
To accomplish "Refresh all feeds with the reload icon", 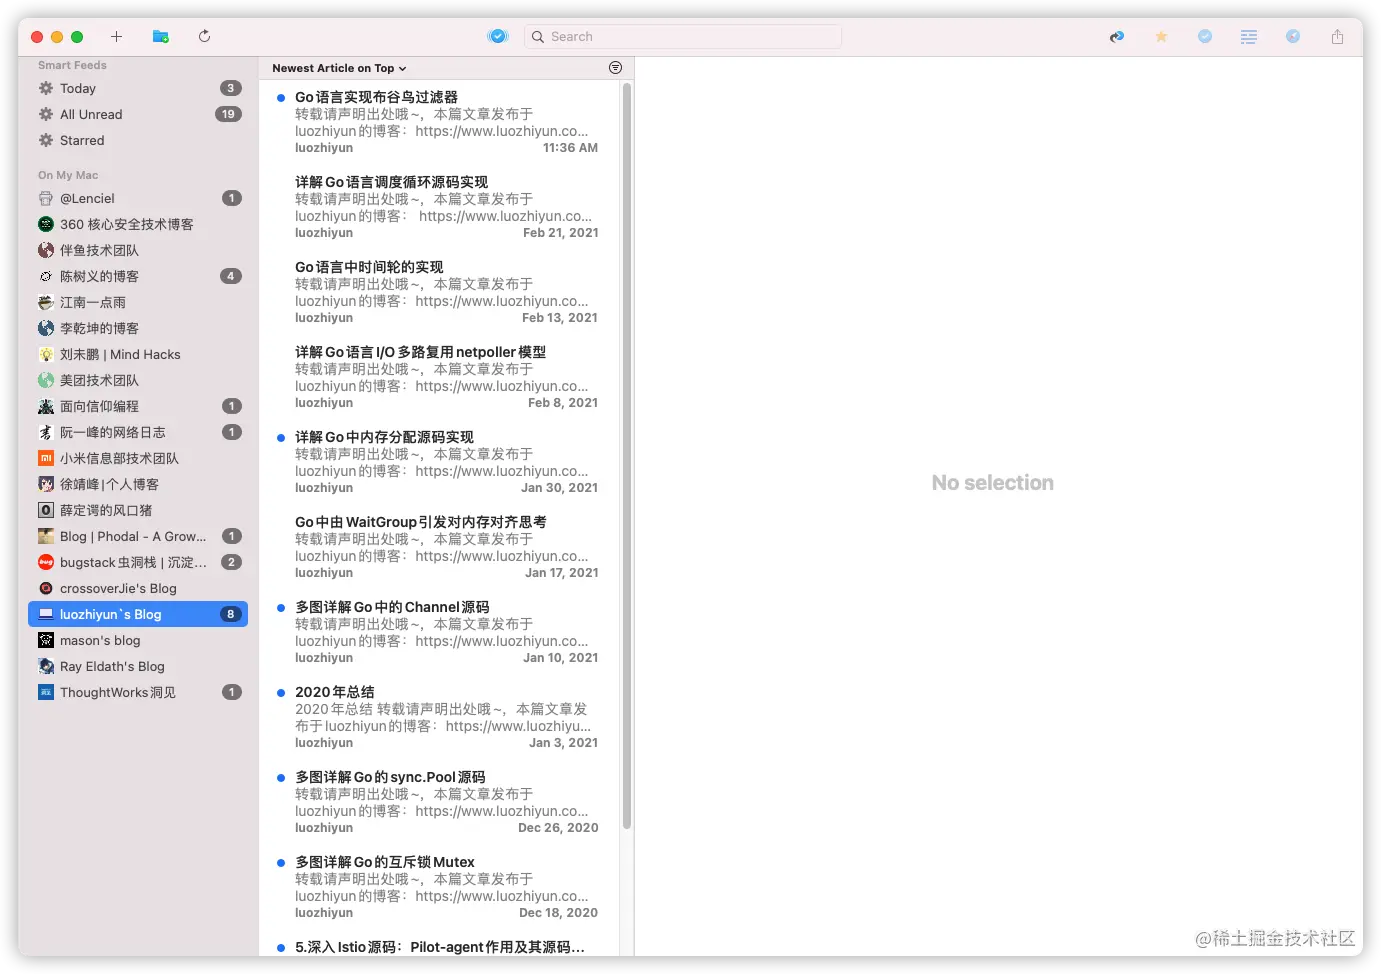I will [204, 36].
